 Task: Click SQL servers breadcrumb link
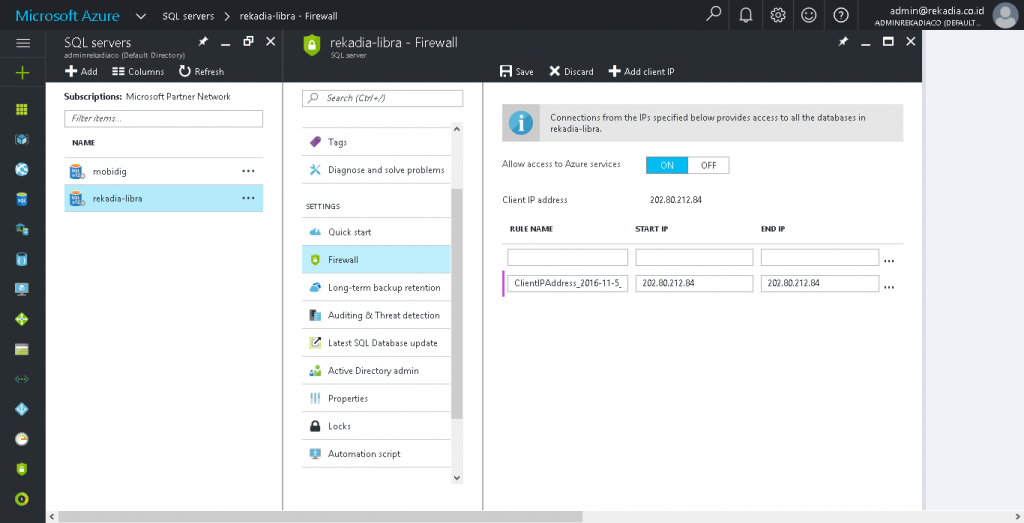(188, 16)
